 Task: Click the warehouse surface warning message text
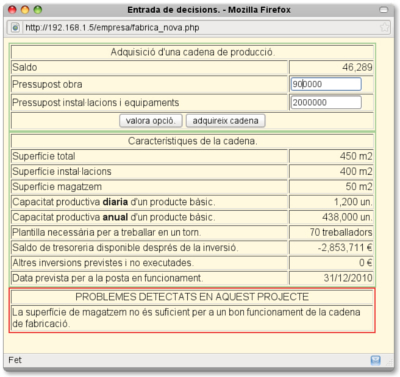[186, 318]
